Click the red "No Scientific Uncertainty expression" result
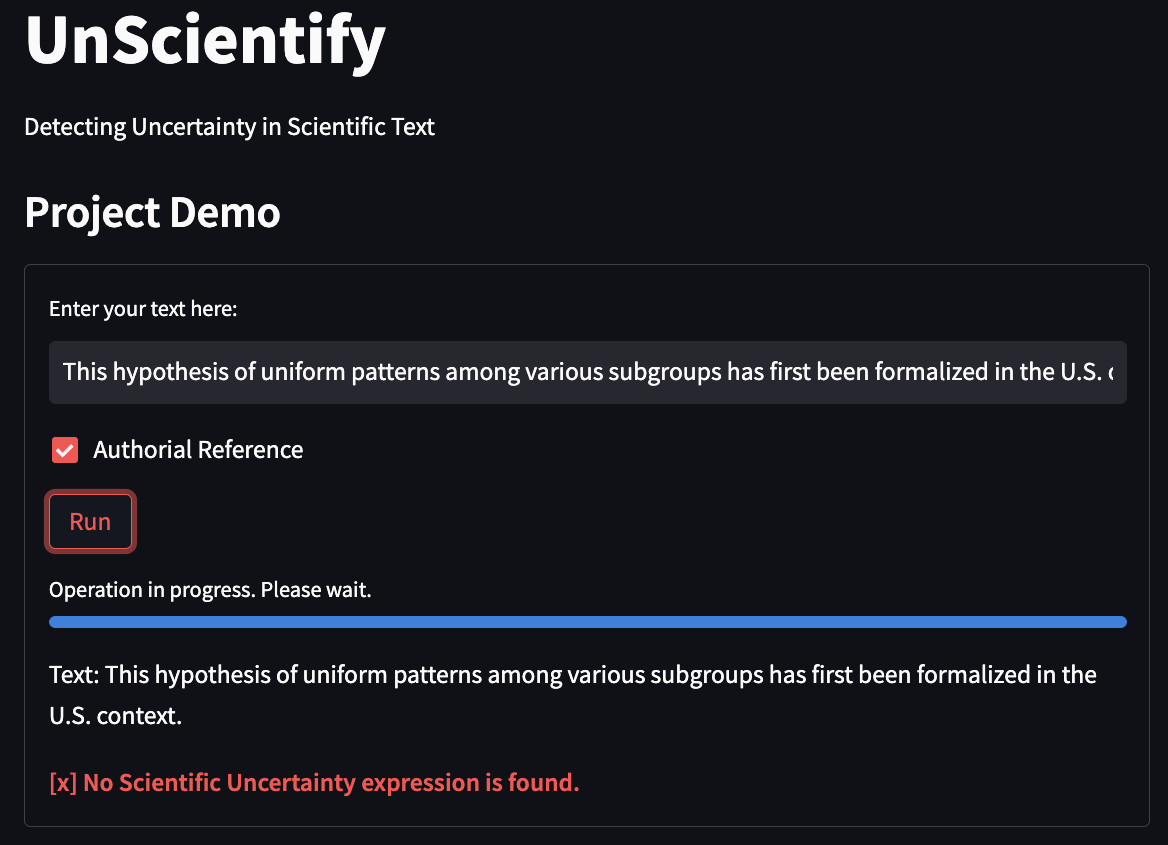1168x845 pixels. click(x=330, y=782)
